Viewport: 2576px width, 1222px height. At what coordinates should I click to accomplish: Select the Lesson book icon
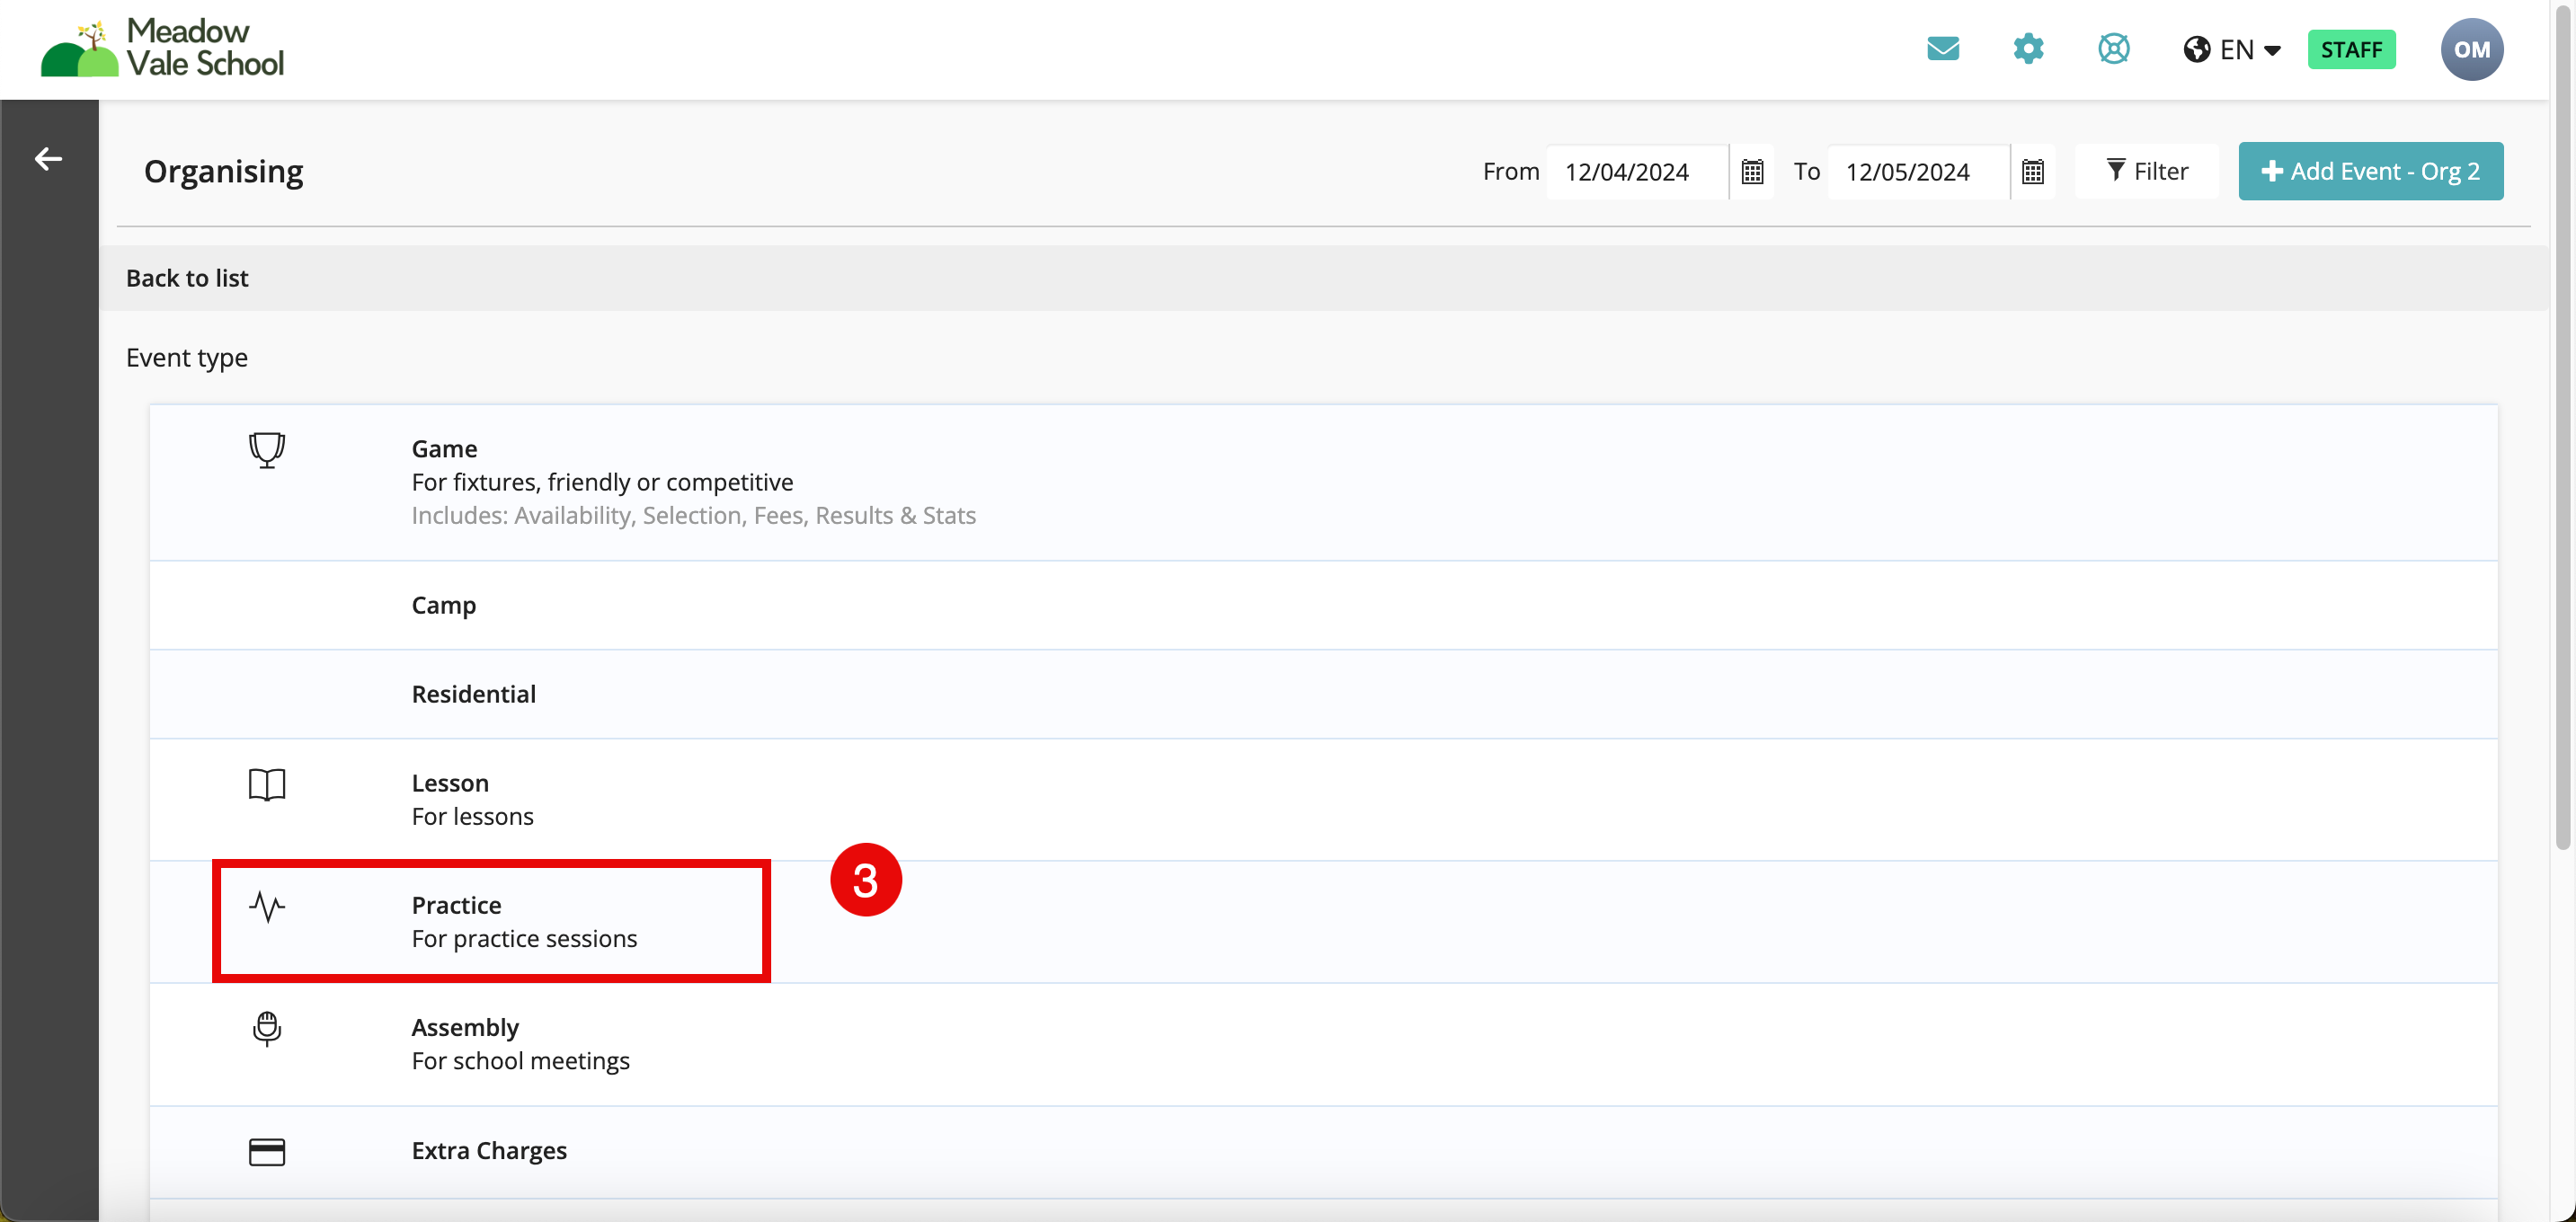(x=267, y=785)
